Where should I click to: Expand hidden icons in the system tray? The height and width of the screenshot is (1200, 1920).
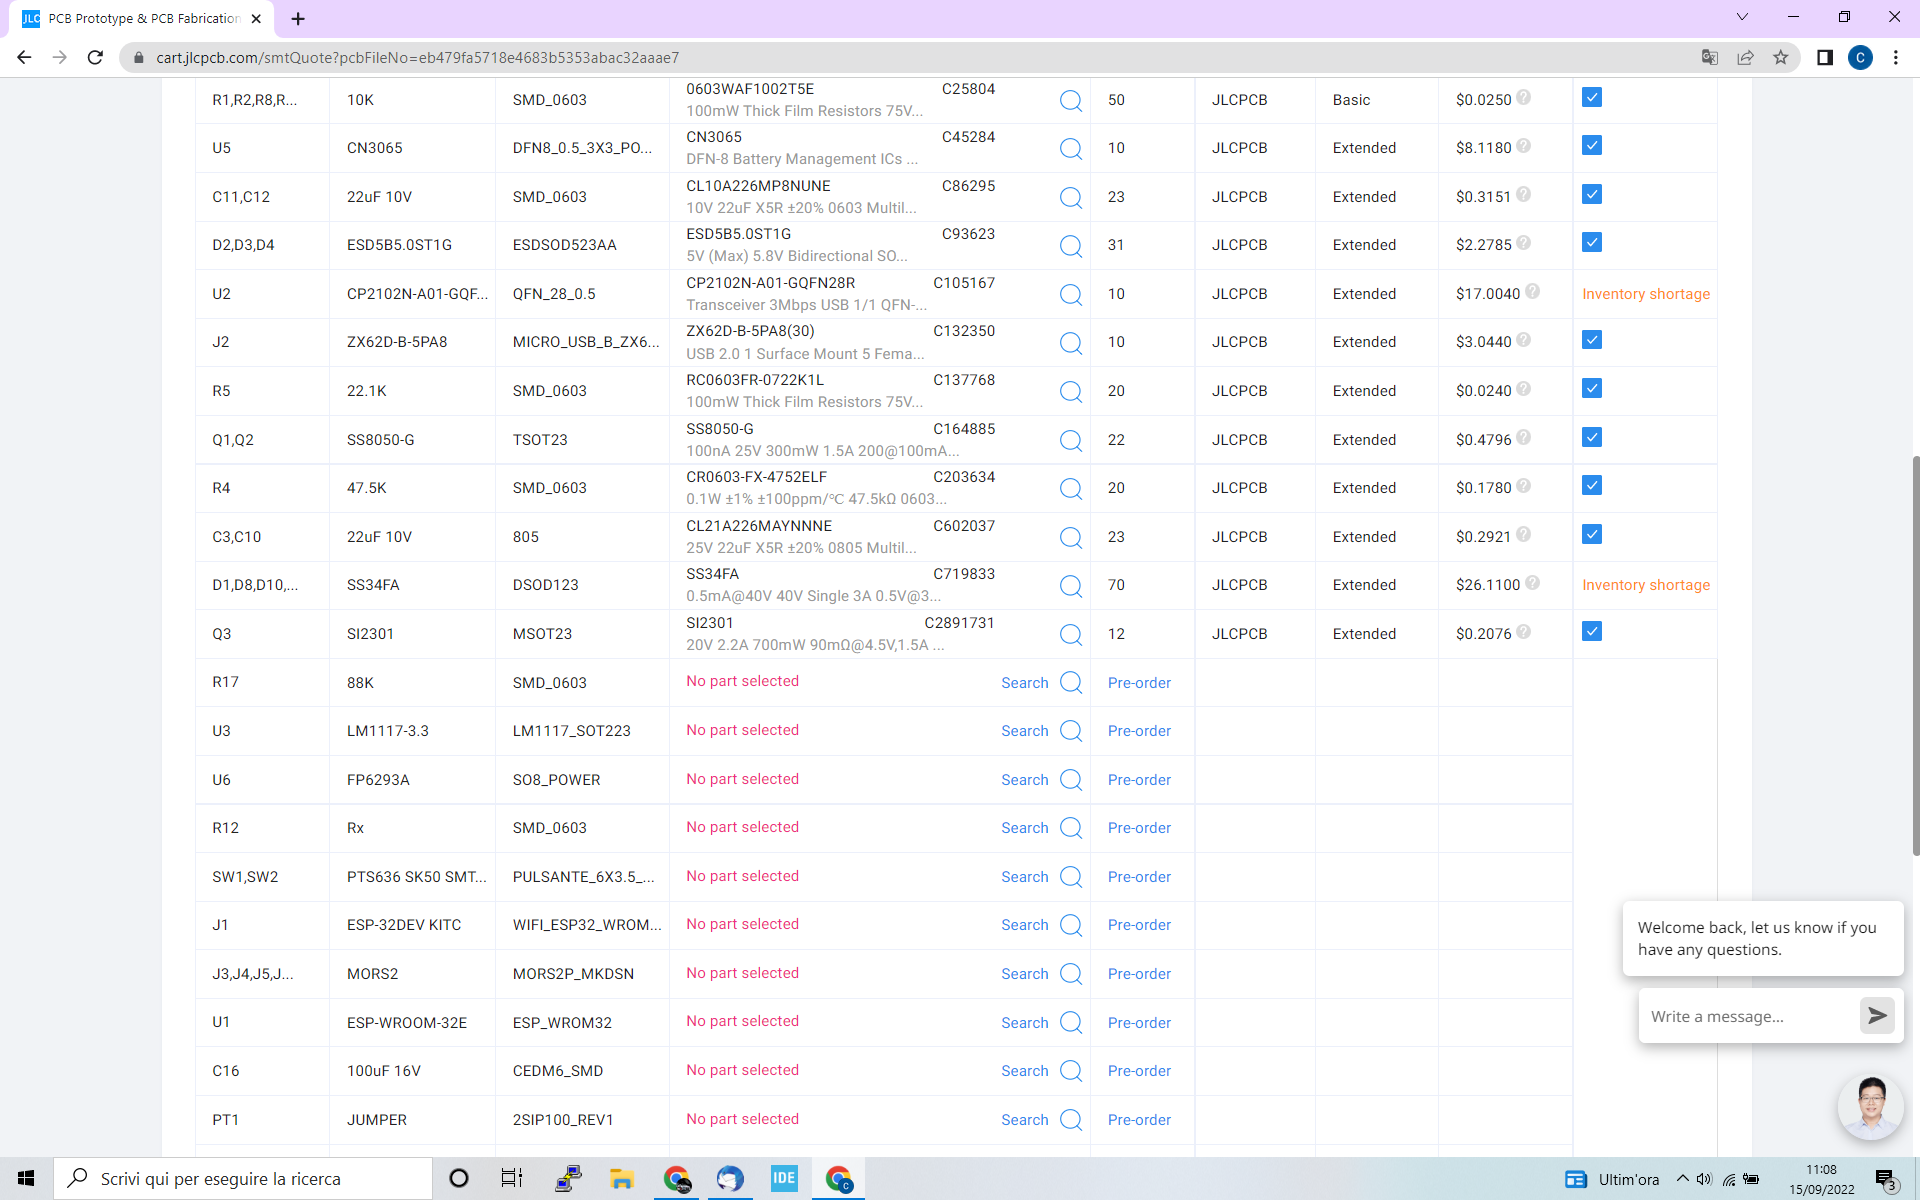coord(1682,1178)
